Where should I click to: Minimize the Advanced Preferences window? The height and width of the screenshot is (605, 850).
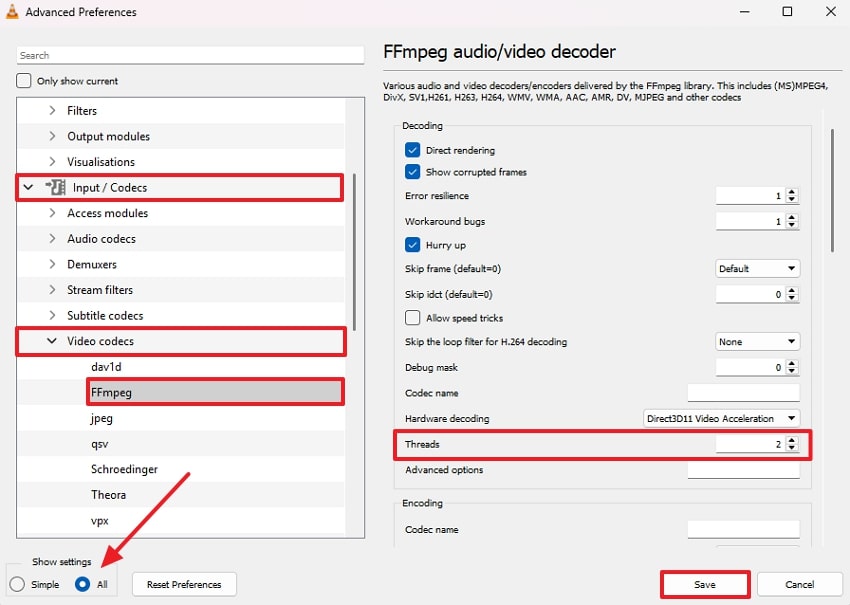pos(745,11)
